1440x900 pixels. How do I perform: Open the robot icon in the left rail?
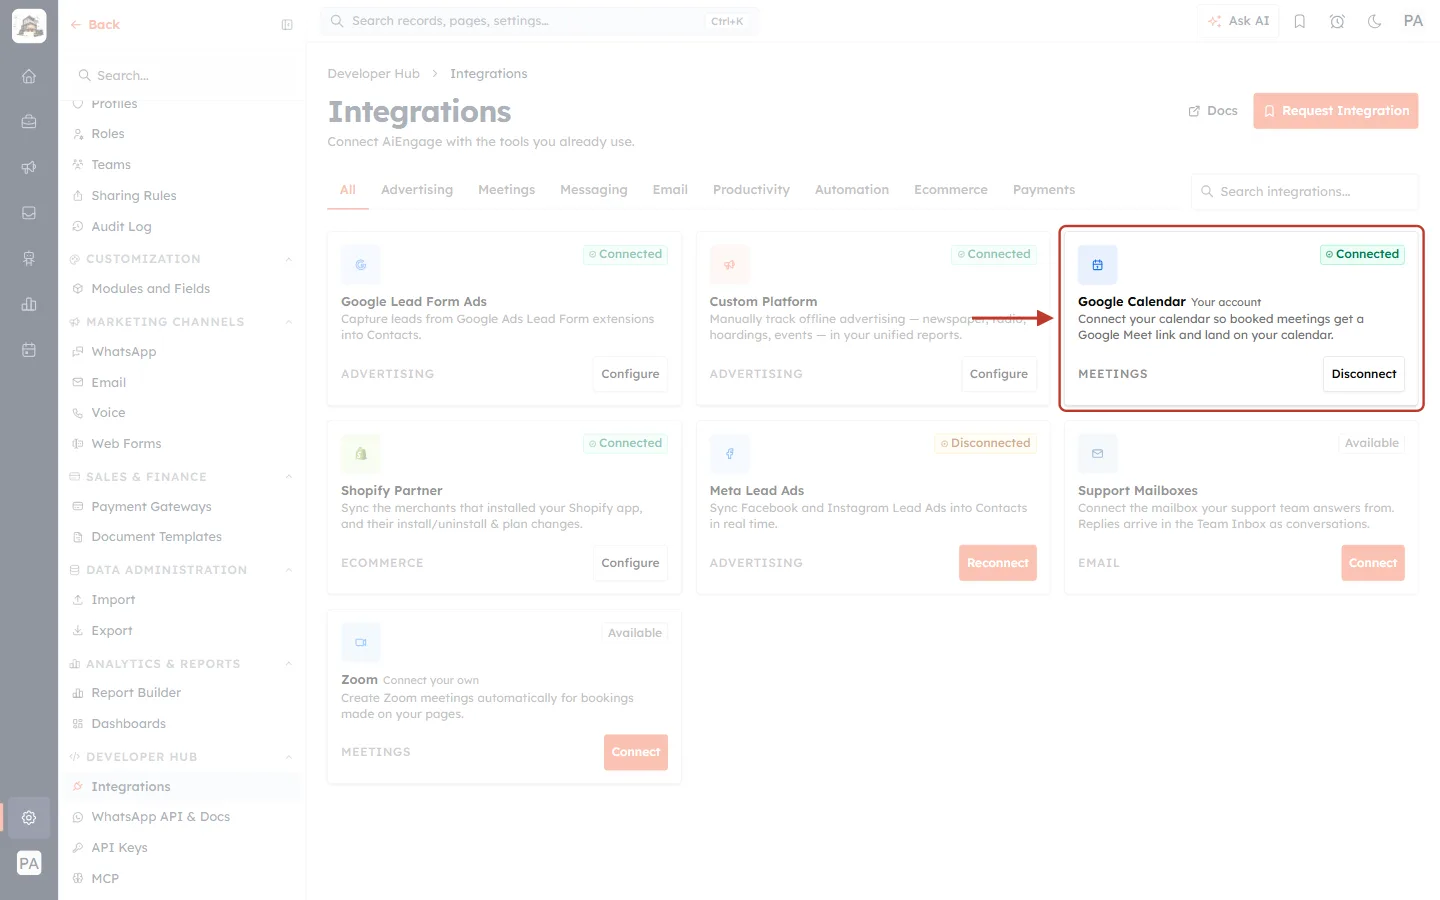(29, 259)
